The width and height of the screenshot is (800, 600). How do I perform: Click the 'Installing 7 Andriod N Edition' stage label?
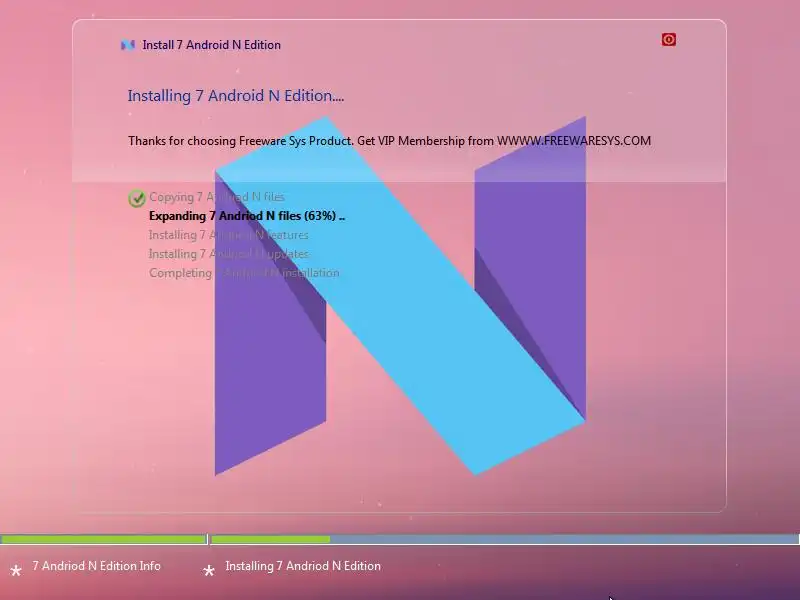[x=303, y=566]
